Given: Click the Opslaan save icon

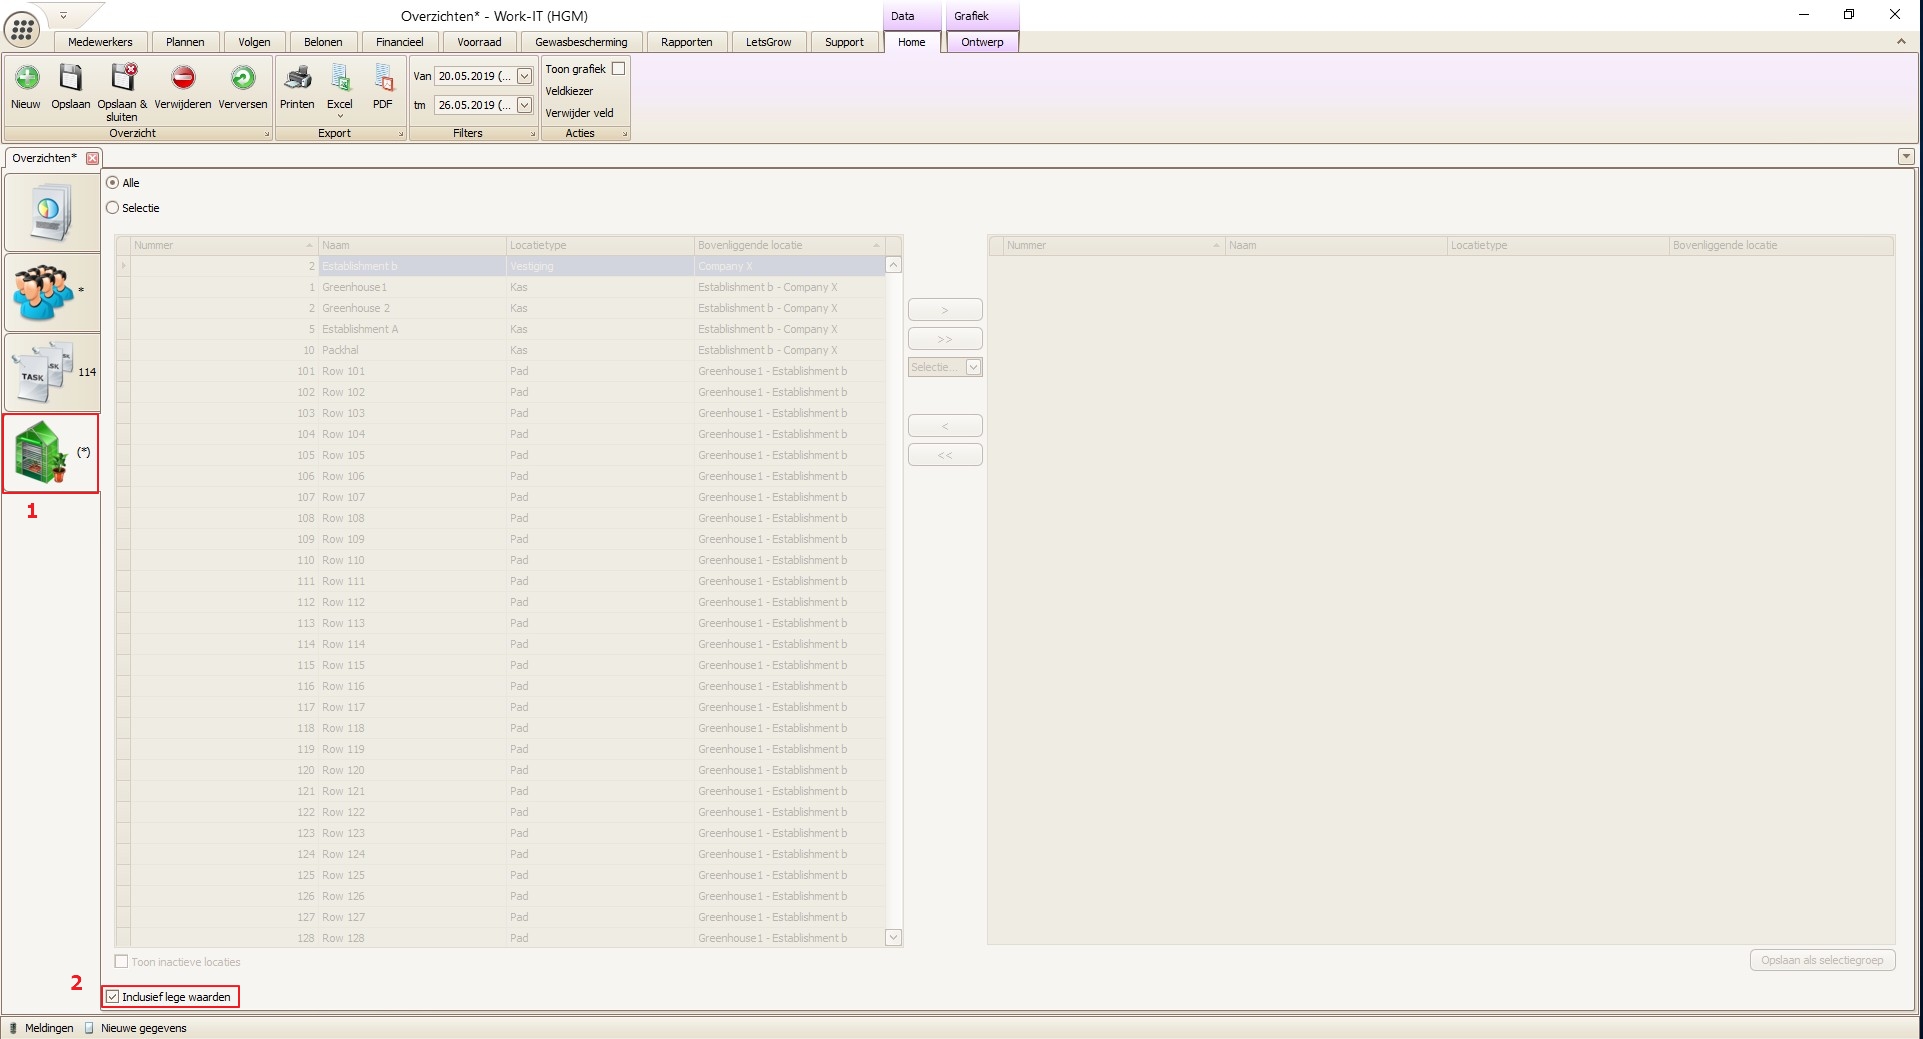Looking at the screenshot, I should coord(70,78).
